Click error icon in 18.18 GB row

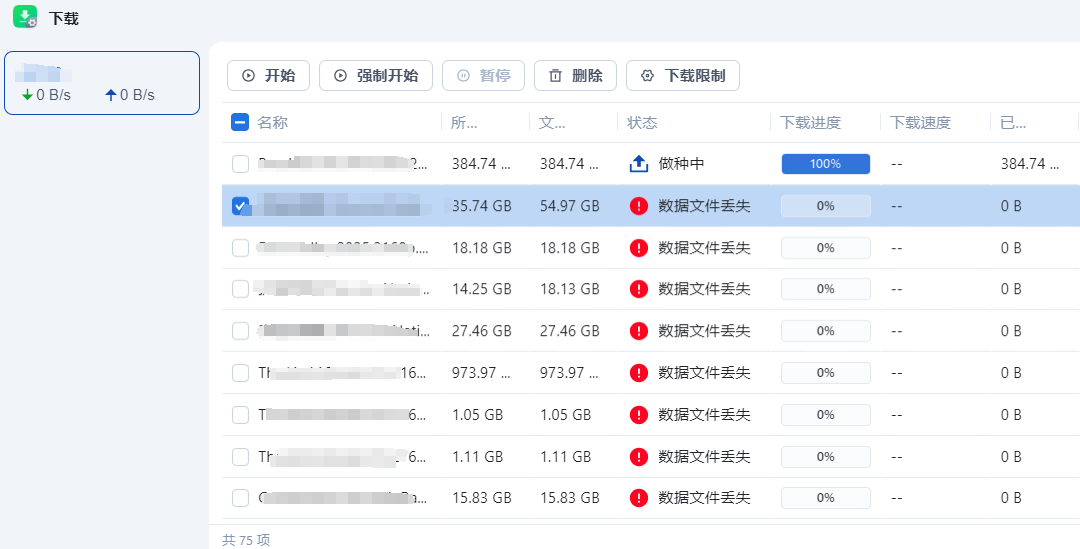tap(639, 248)
